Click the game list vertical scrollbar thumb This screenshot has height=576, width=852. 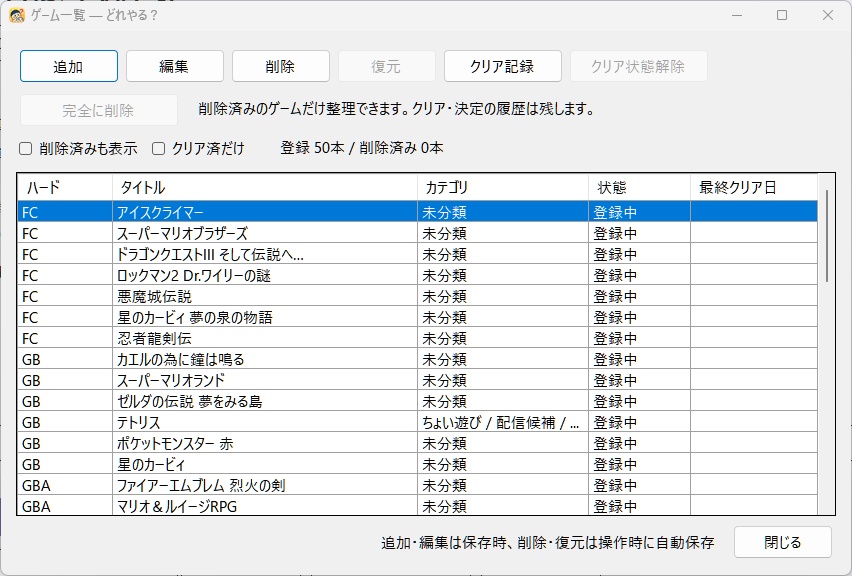click(x=827, y=236)
